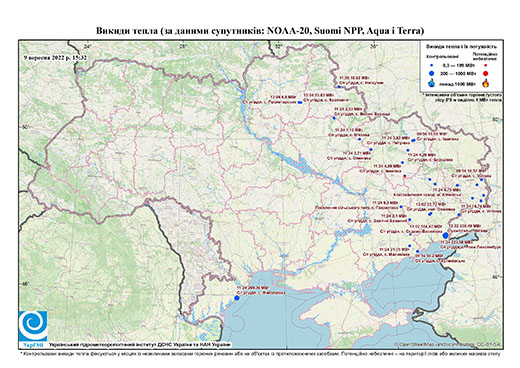Click the orange flame icon in the legend
The height and width of the screenshot is (368, 520).
(x=485, y=83)
